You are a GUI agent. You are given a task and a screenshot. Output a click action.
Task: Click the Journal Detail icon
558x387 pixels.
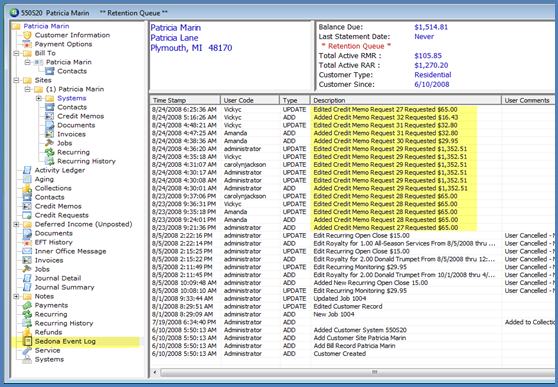click(x=27, y=278)
